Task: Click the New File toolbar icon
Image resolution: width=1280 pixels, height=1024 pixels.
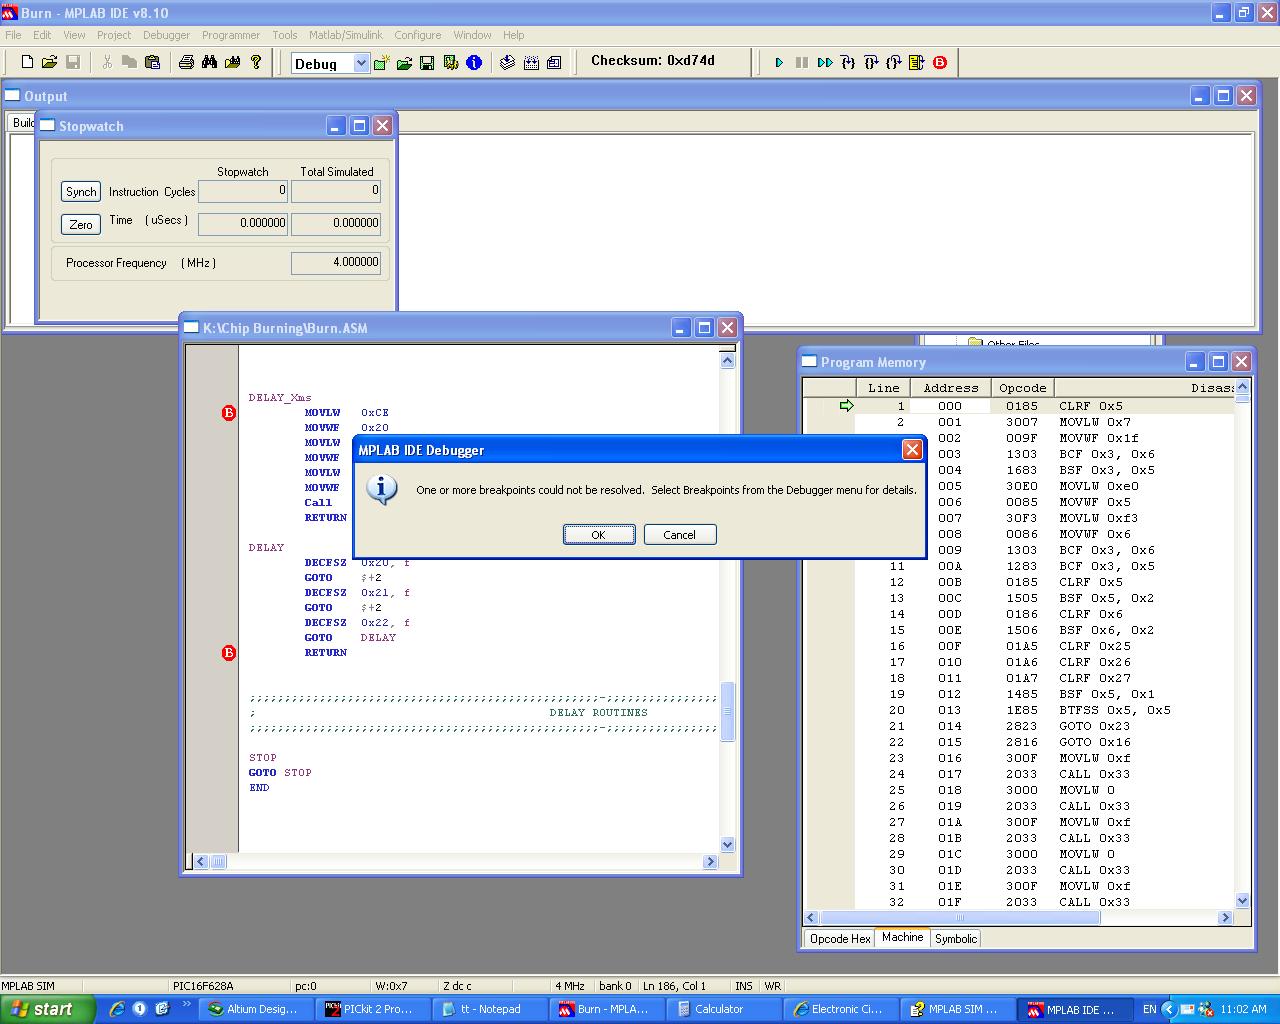Action: pyautogui.click(x=27, y=62)
